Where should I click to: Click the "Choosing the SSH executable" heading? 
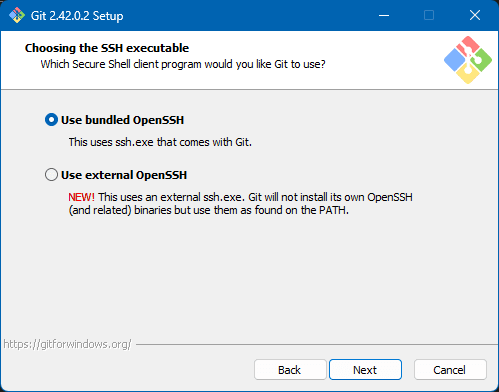coord(107,48)
